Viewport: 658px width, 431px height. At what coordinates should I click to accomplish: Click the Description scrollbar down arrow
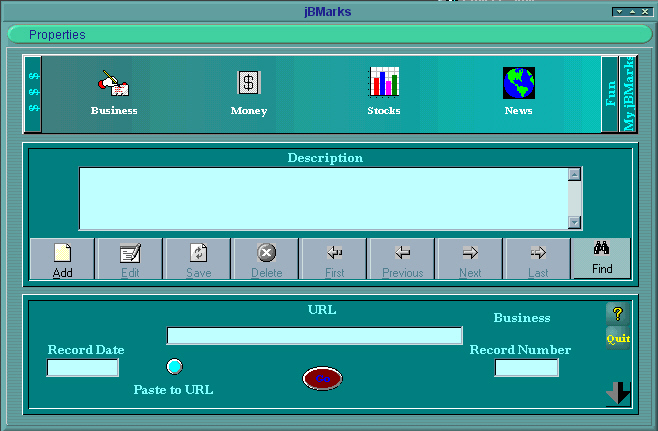tap(574, 222)
